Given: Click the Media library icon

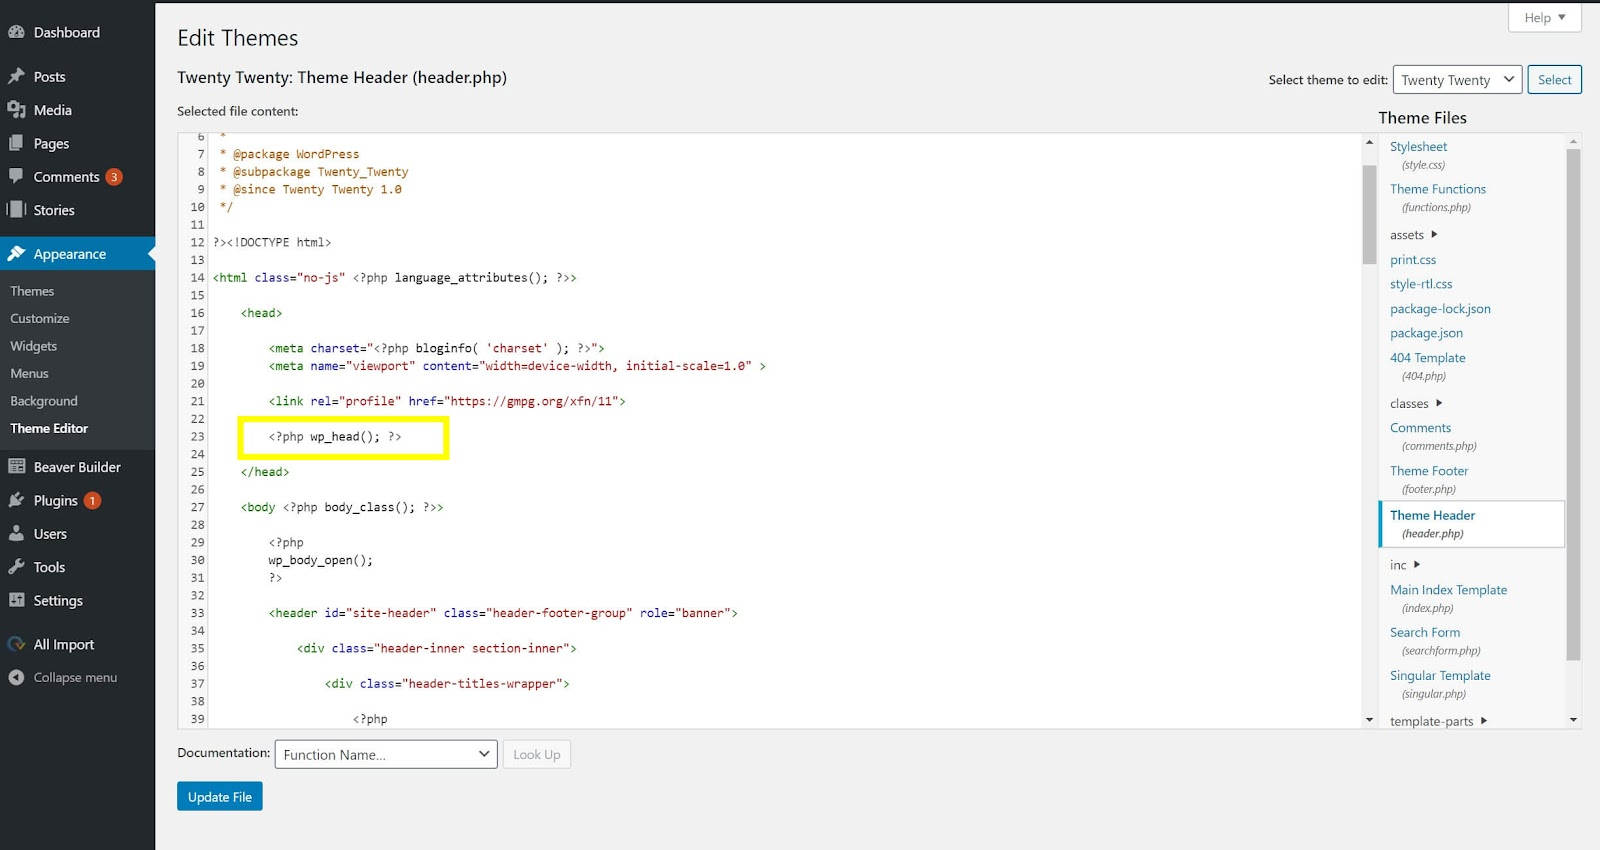Looking at the screenshot, I should [x=16, y=110].
